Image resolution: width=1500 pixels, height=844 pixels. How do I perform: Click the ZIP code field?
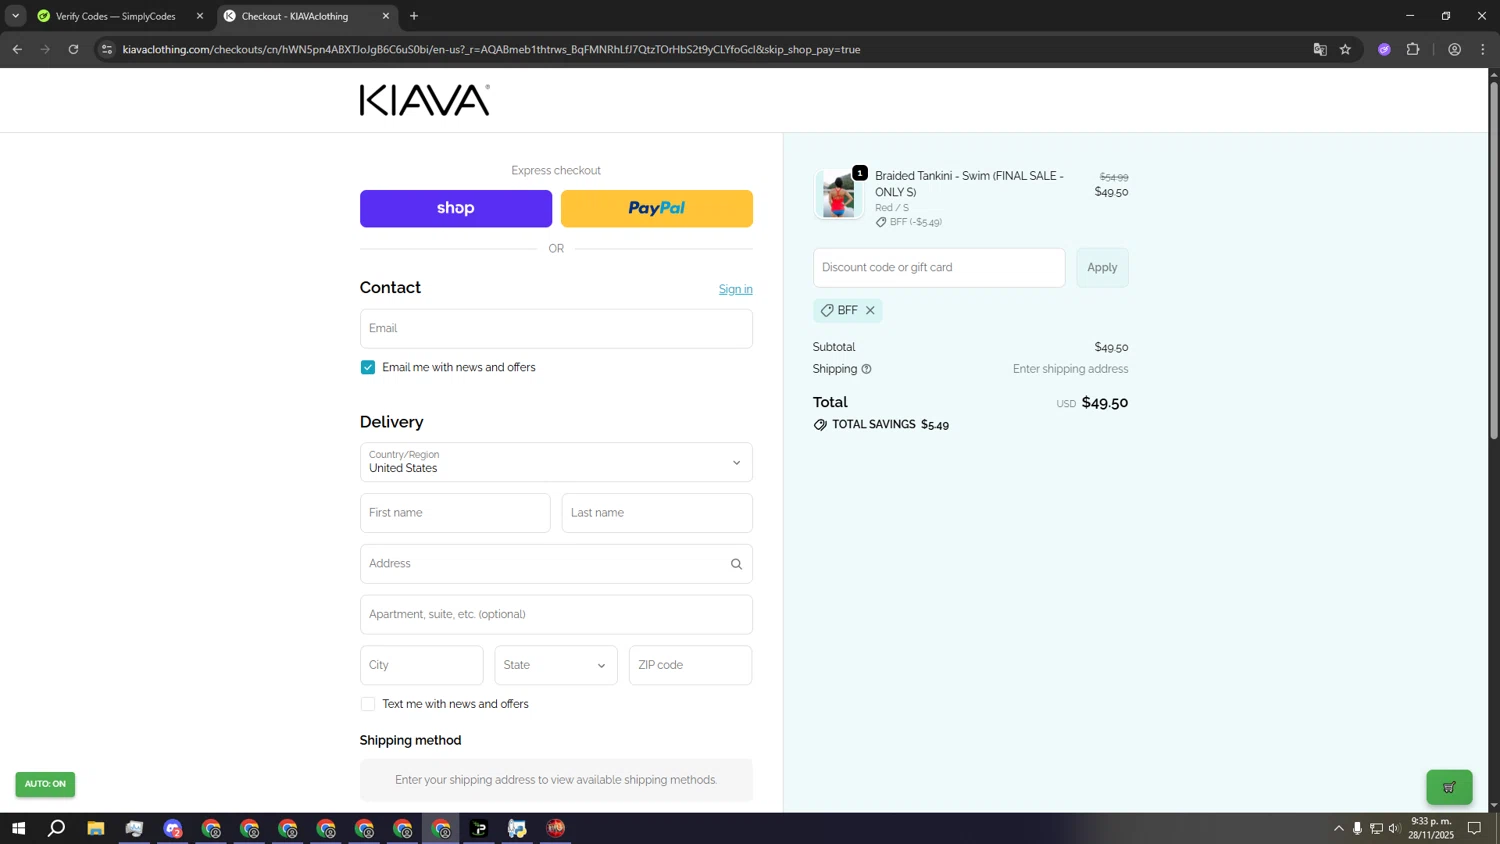(690, 665)
